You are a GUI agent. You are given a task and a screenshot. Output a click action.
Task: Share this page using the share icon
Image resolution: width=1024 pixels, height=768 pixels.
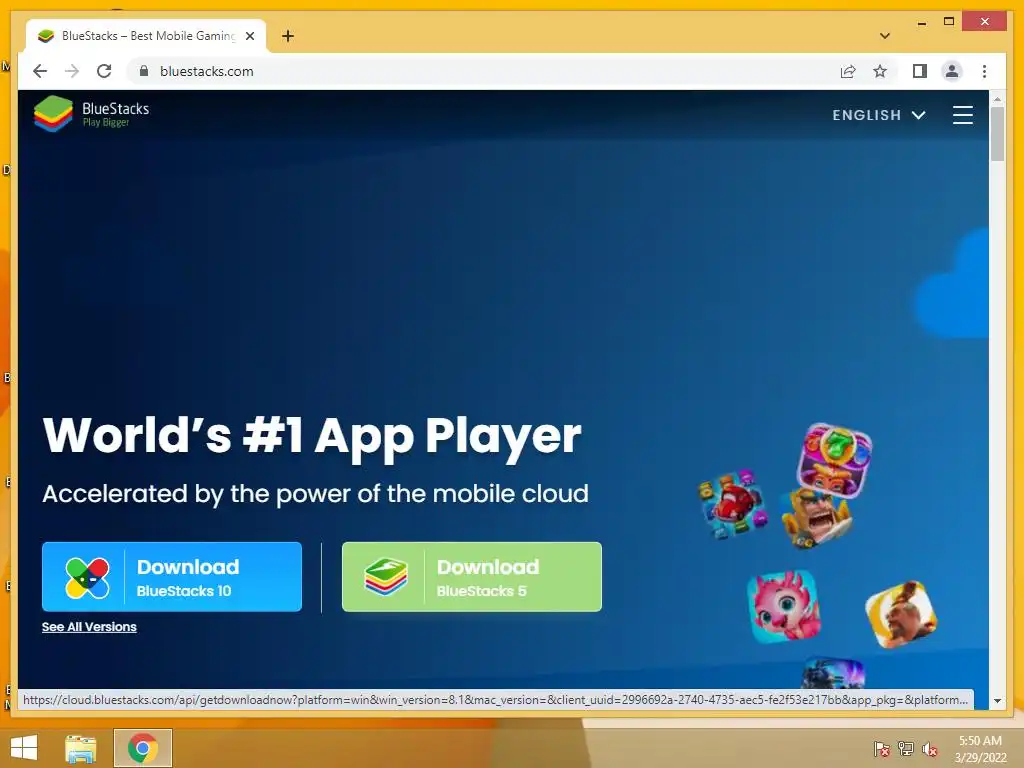point(848,71)
